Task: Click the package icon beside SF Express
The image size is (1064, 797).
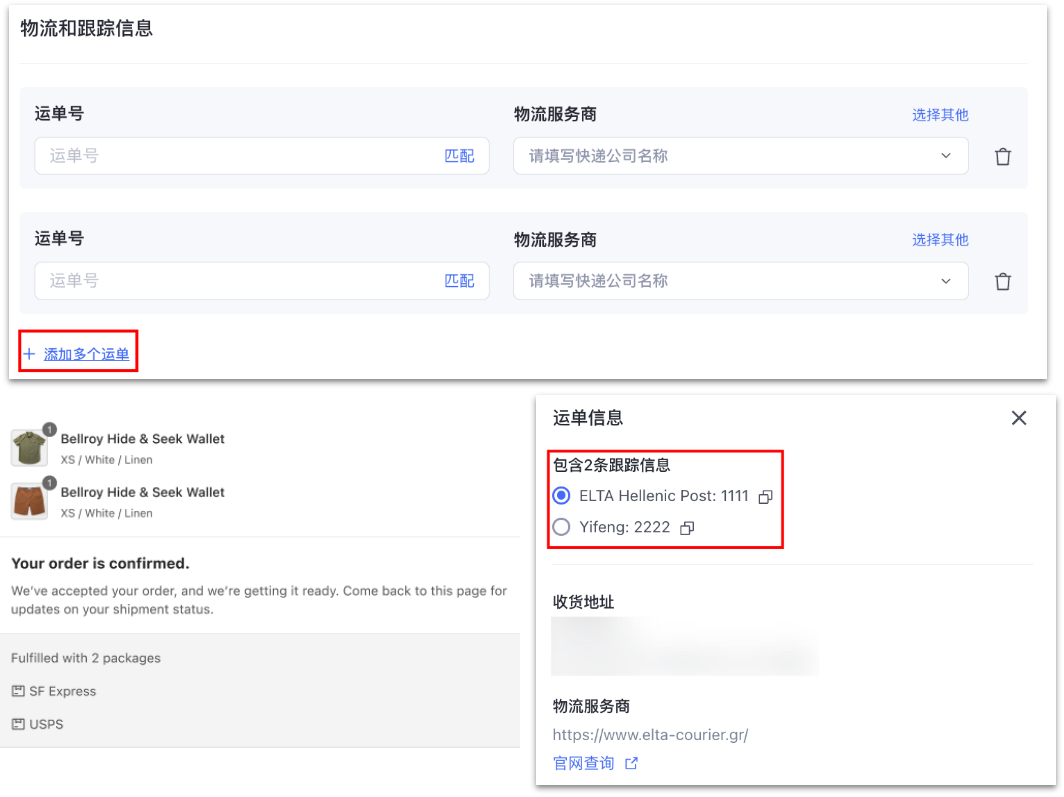Action: tap(18, 692)
